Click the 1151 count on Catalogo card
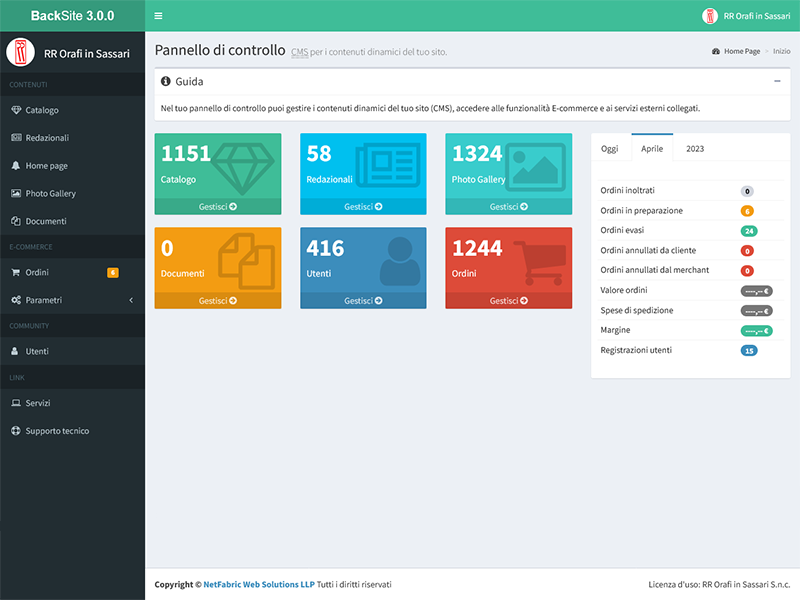Image resolution: width=800 pixels, height=600 pixels. click(186, 154)
